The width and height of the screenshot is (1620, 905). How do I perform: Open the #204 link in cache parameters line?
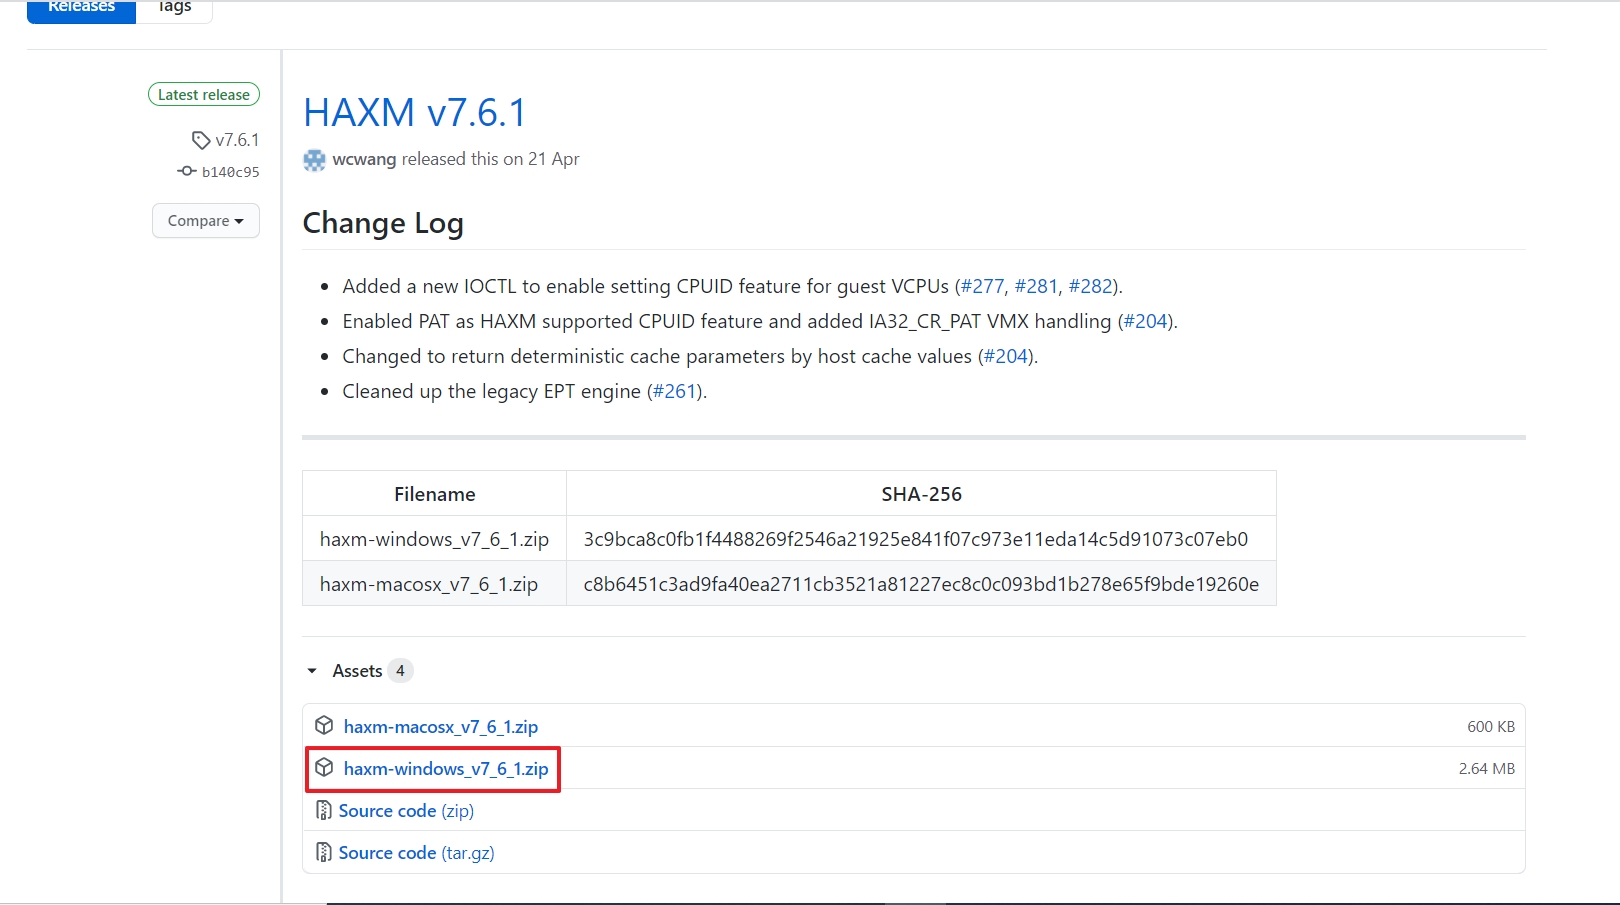coord(1005,356)
